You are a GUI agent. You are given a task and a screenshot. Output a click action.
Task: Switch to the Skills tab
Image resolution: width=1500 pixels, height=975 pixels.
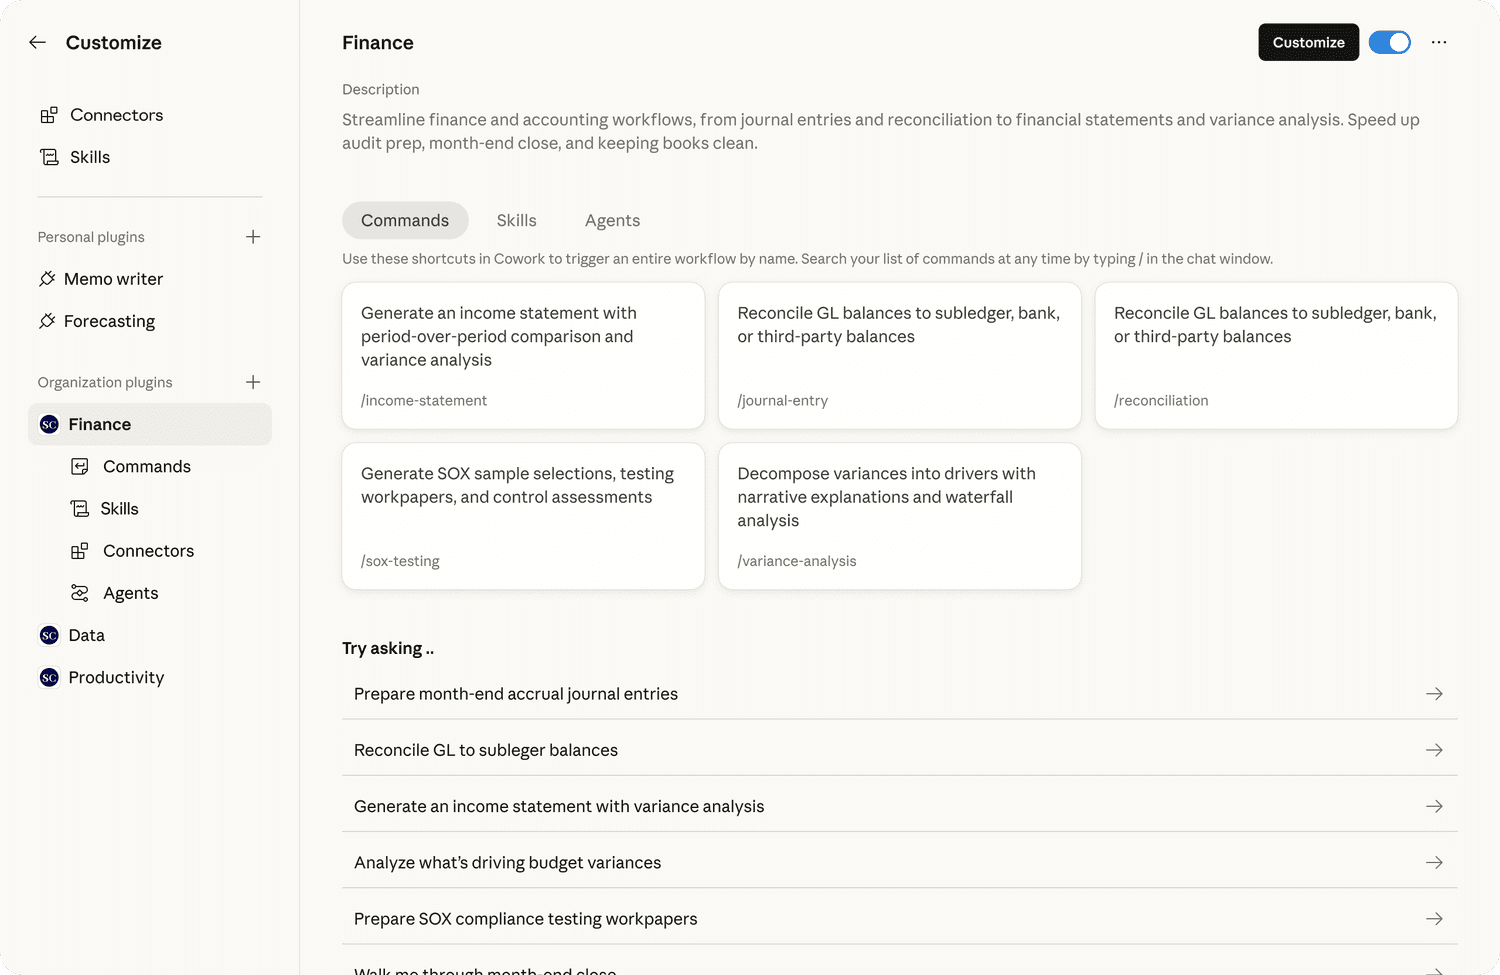(516, 221)
